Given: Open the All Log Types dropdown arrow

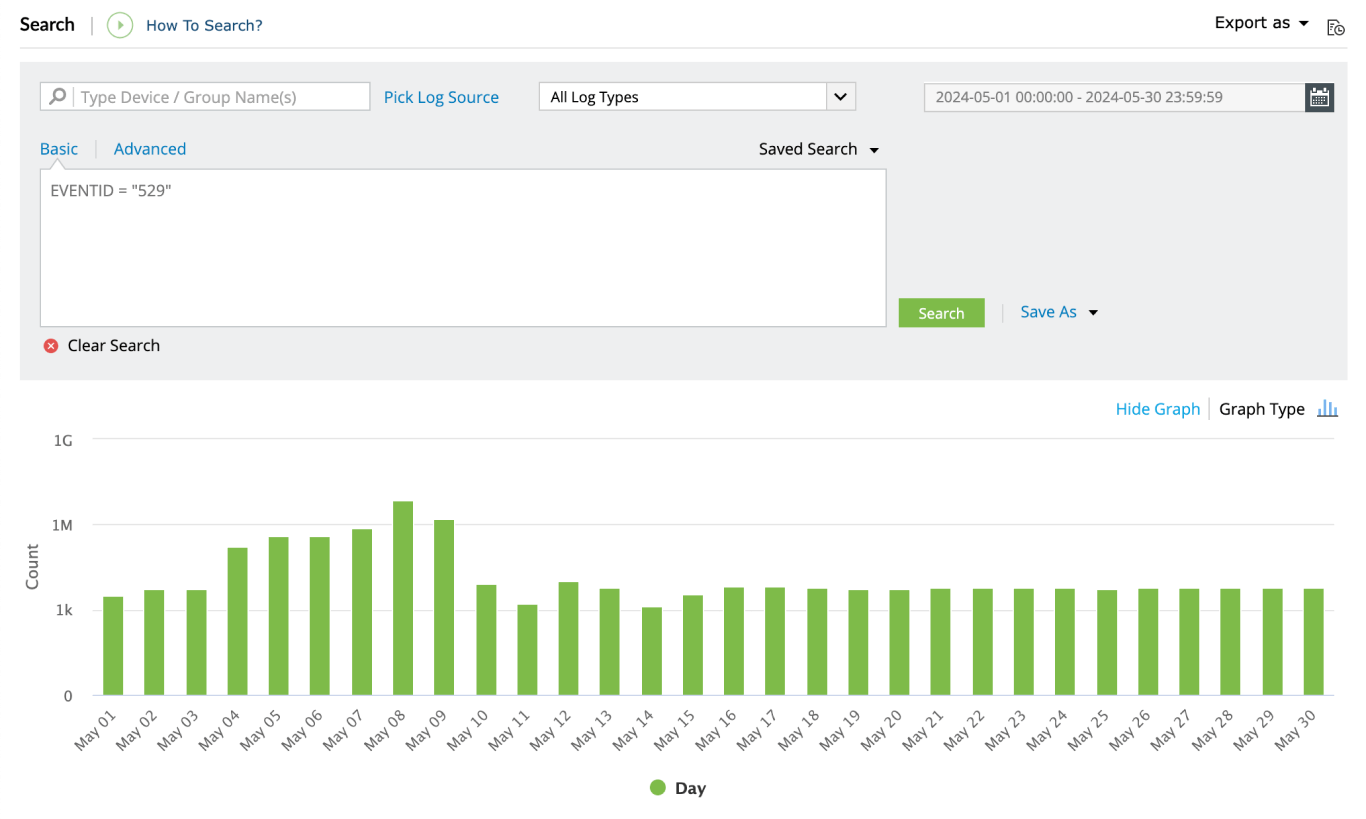Looking at the screenshot, I should point(840,97).
